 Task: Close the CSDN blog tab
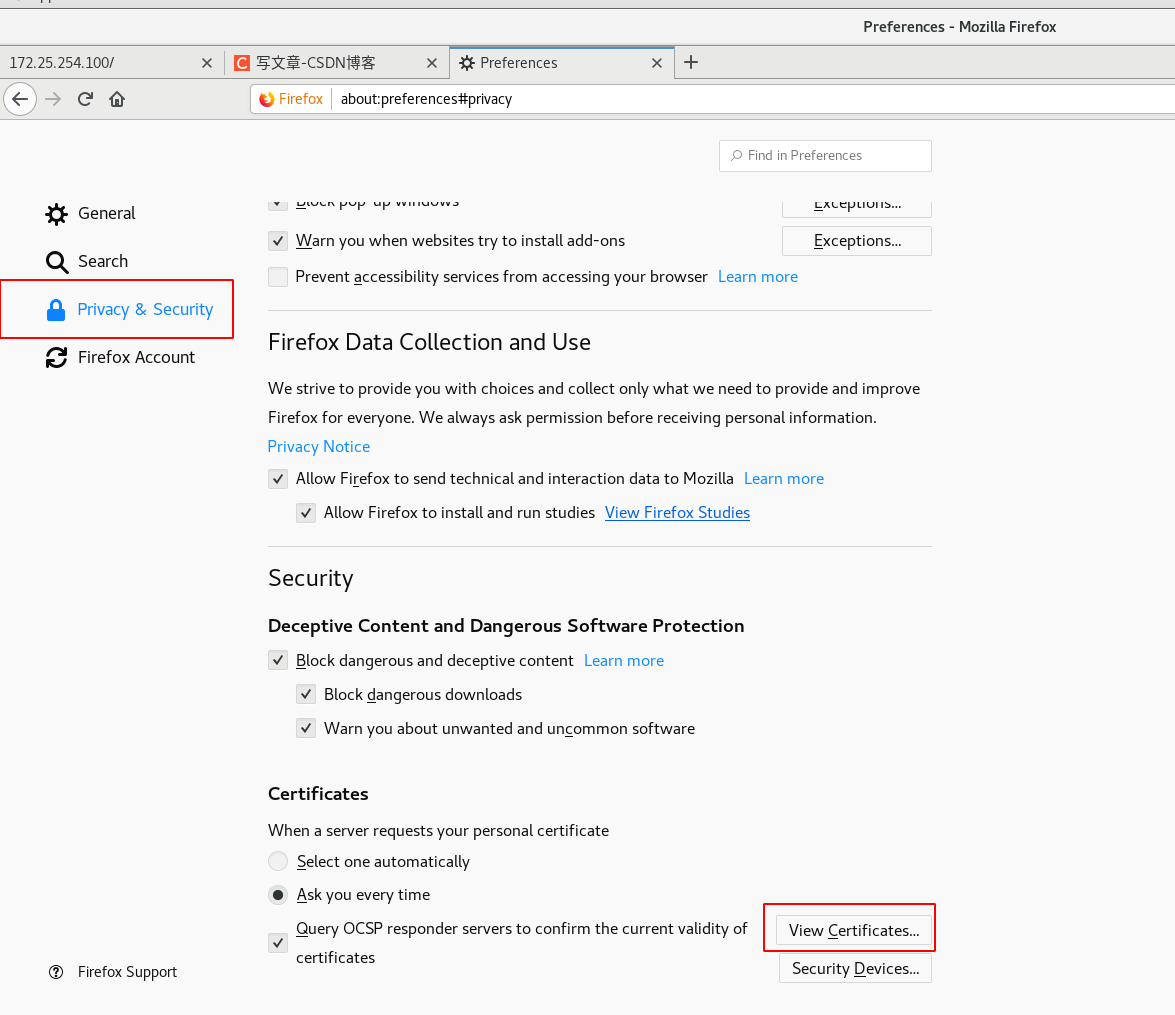432,63
